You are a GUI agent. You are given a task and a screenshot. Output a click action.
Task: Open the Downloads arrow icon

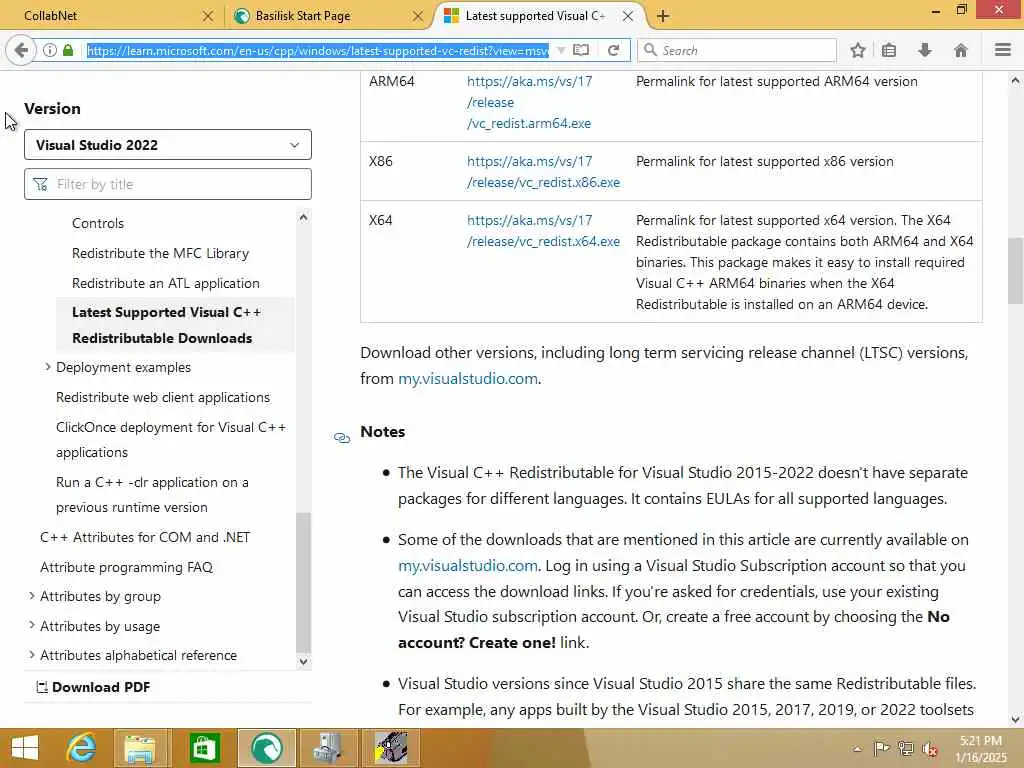coord(925,50)
